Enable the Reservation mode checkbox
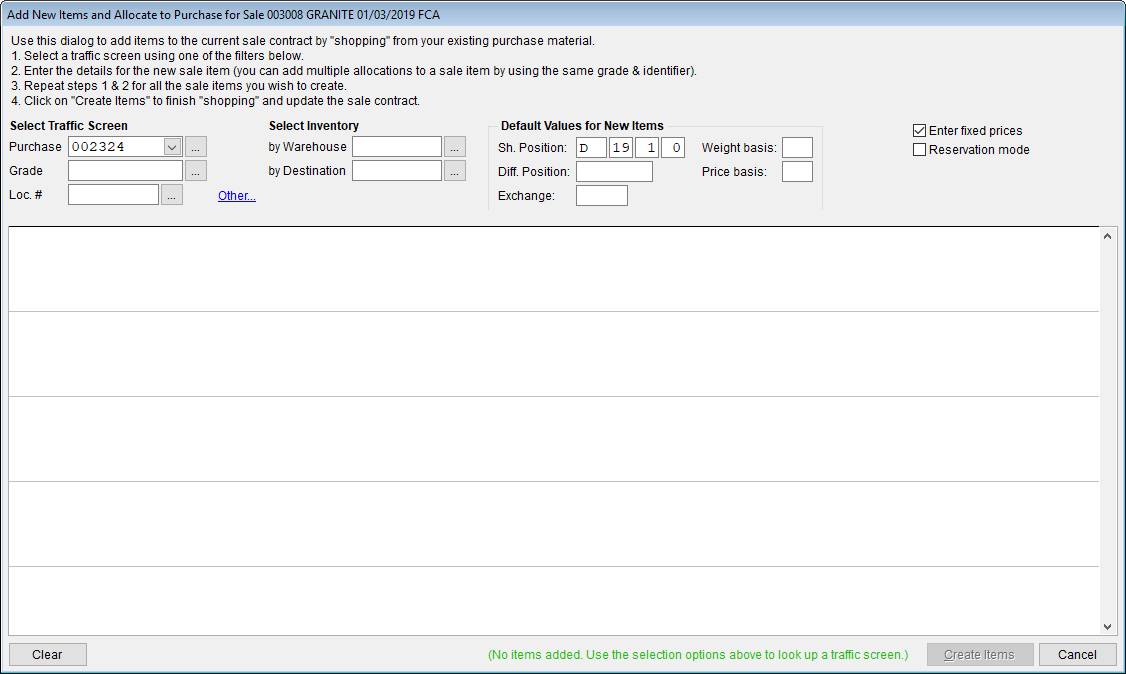The height and width of the screenshot is (674, 1126). tap(919, 150)
